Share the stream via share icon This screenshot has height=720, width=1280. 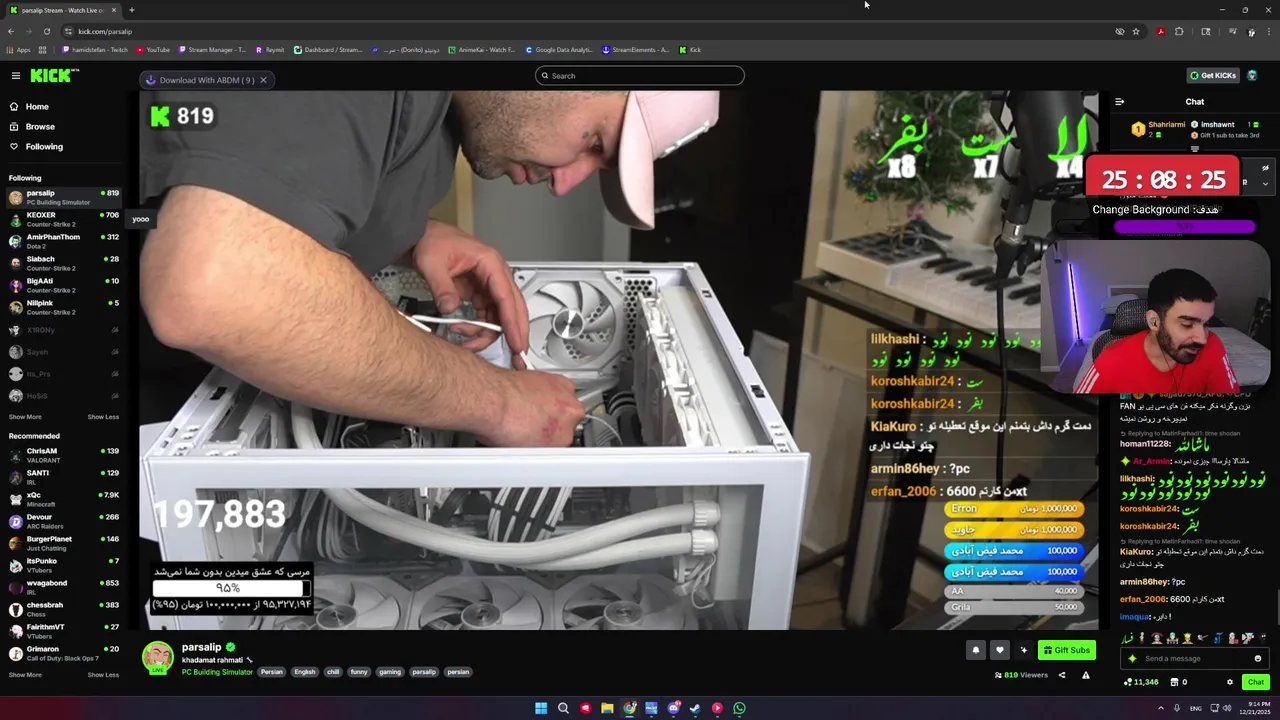(x=1062, y=675)
